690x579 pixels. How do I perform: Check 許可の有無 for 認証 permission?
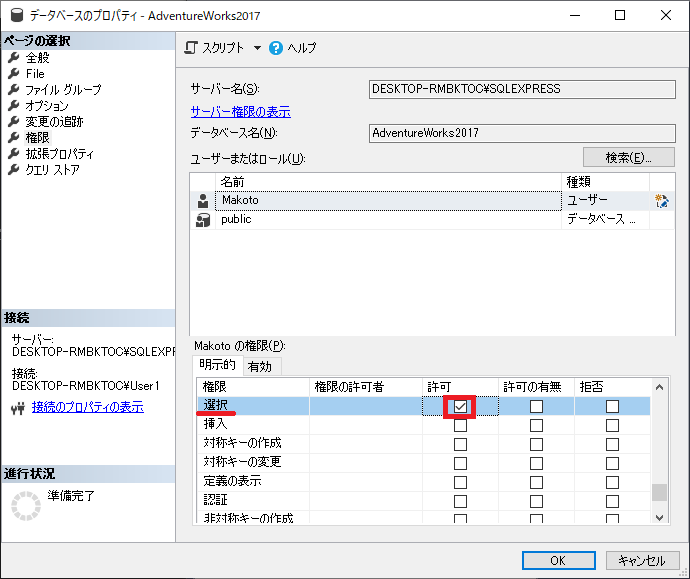pos(536,501)
